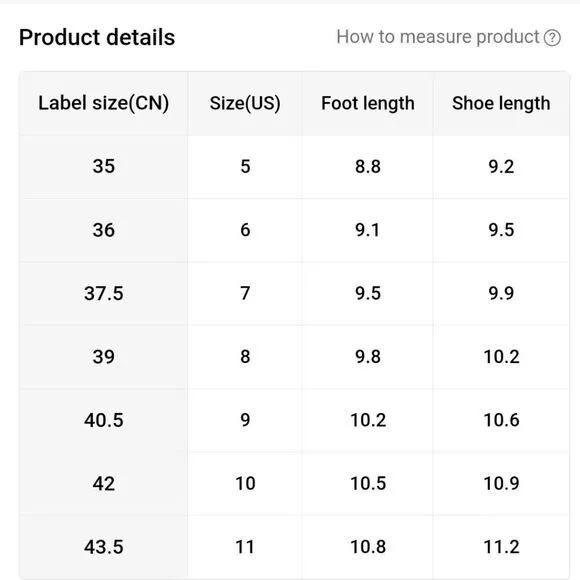Click the Foot length column header

click(368, 103)
